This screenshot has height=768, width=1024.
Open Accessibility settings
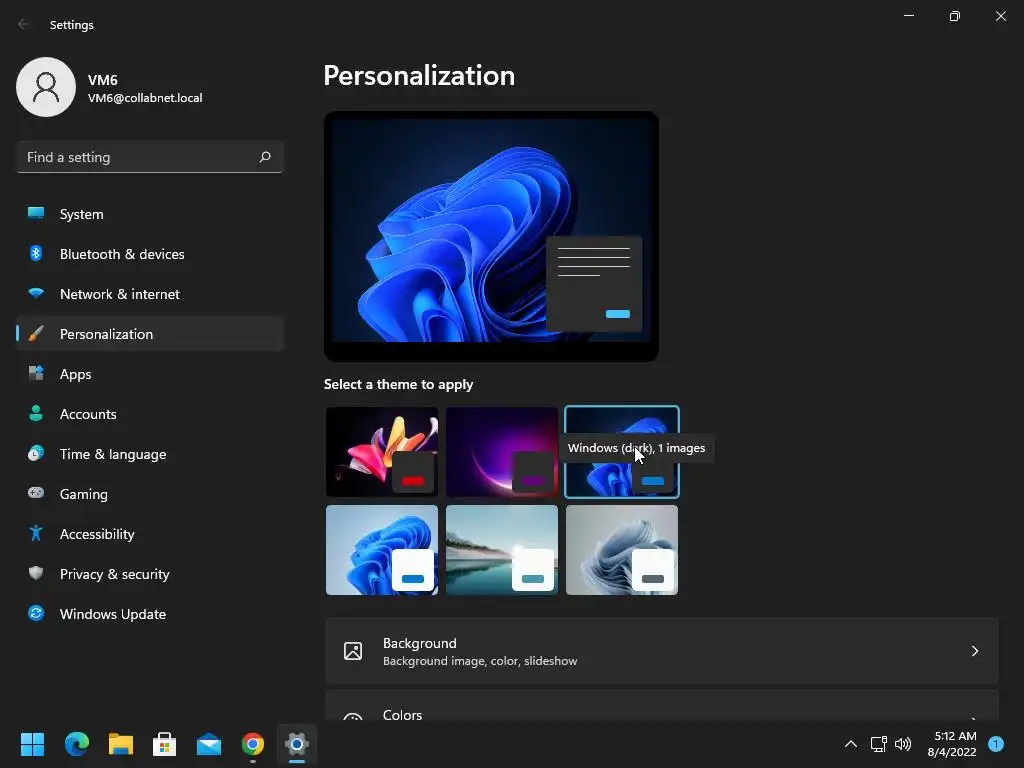coord(150,534)
